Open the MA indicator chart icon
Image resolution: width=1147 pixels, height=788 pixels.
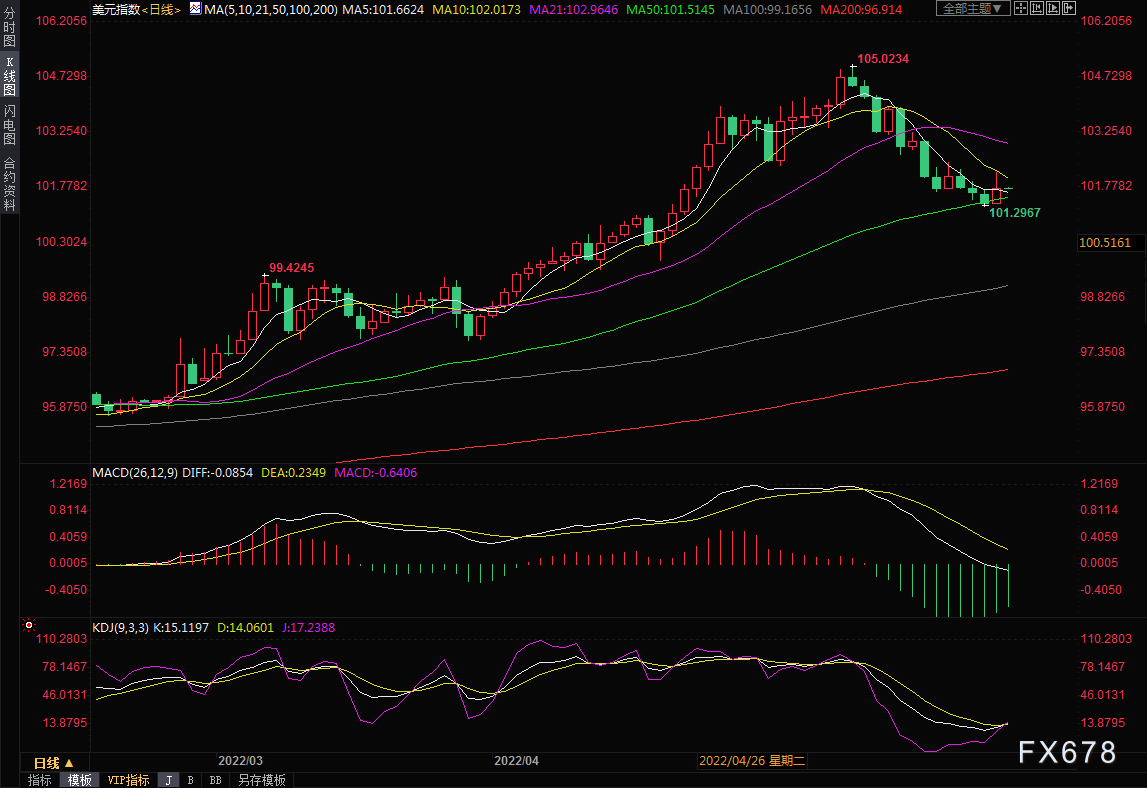[195, 9]
